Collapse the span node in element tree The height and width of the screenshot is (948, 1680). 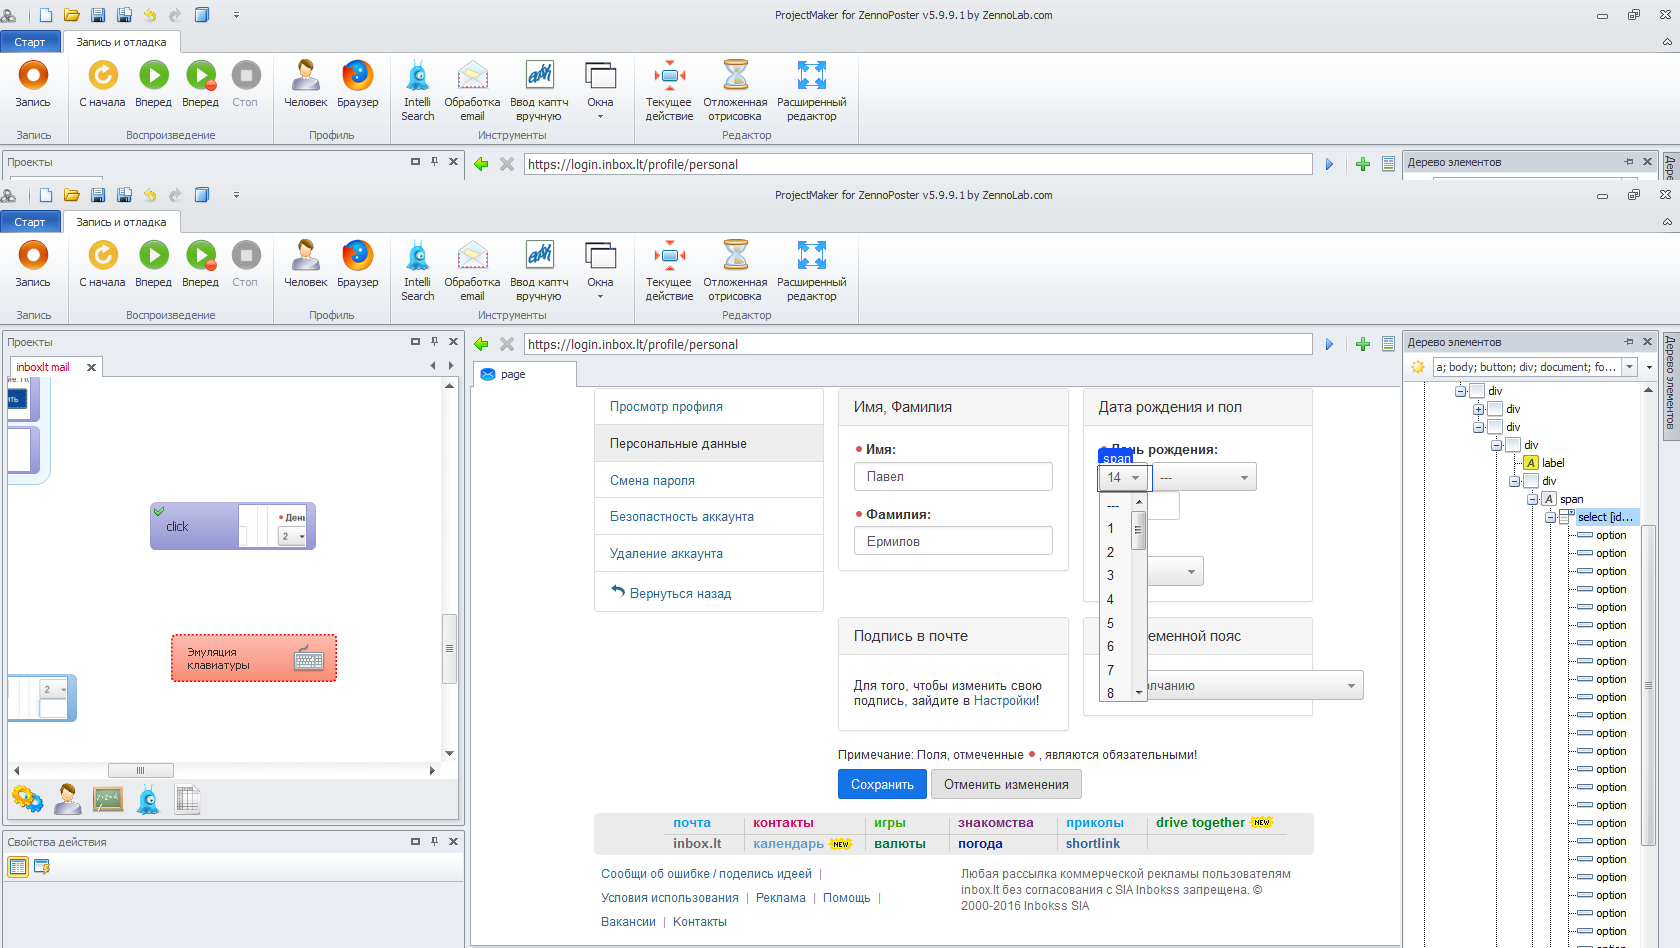click(1532, 499)
